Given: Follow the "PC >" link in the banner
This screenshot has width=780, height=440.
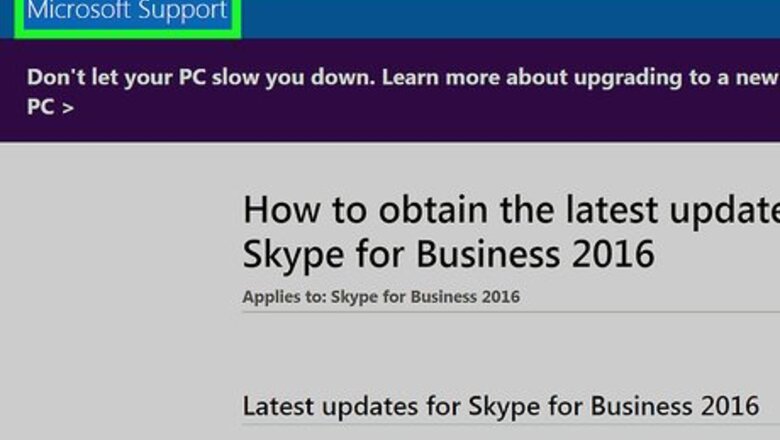Looking at the screenshot, I should 50,106.
